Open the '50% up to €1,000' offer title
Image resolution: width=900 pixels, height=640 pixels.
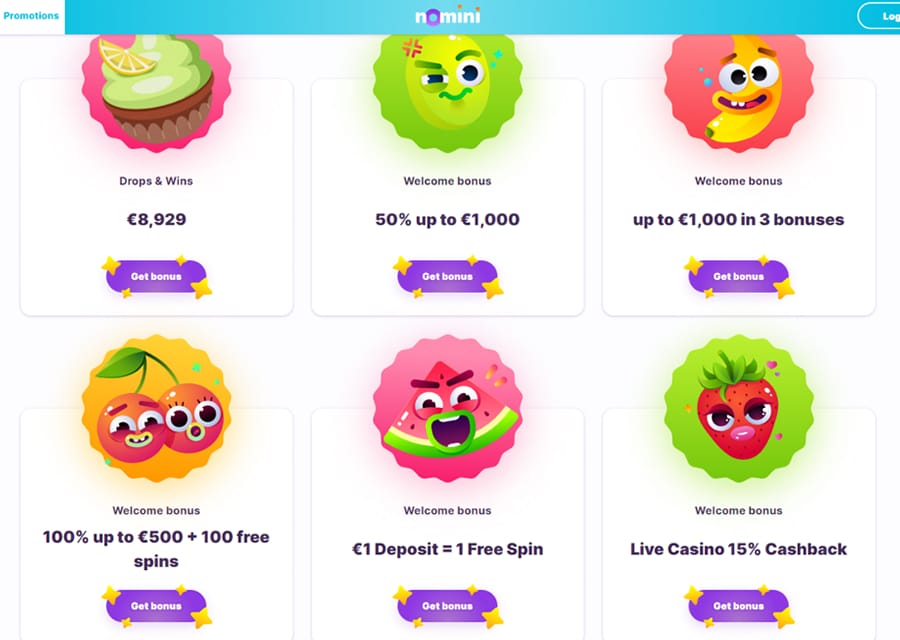pos(448,220)
